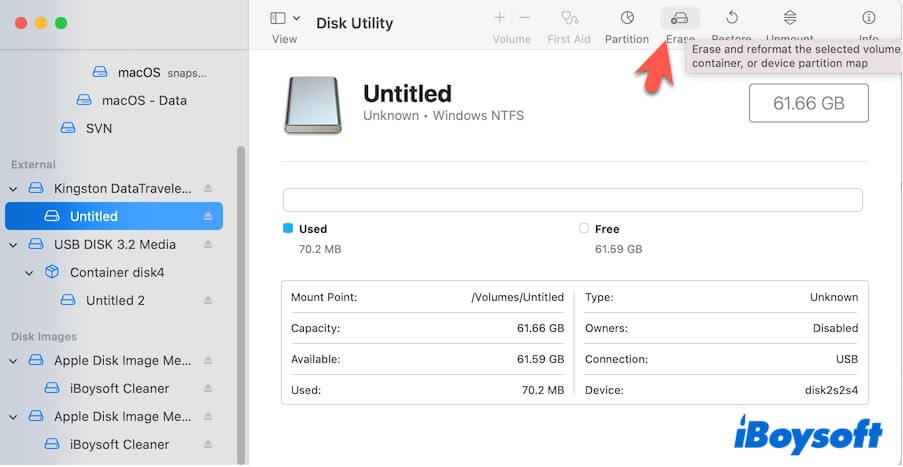This screenshot has width=903, height=467.
Task: Eject the Kingston DataTraveler disk
Action: point(208,188)
